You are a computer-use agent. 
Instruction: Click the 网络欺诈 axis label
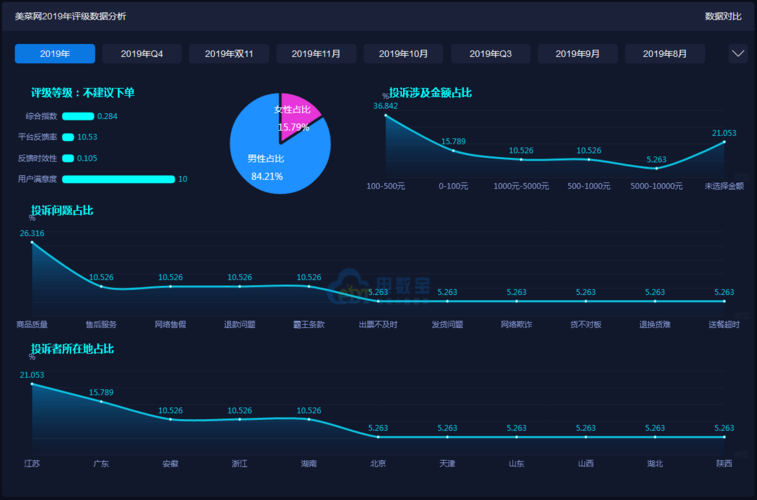point(517,325)
